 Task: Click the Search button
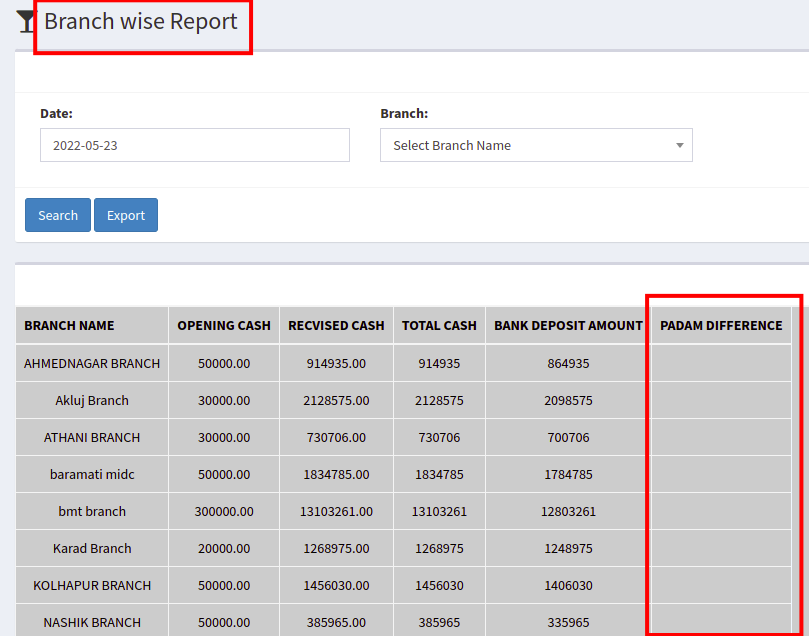coord(58,215)
